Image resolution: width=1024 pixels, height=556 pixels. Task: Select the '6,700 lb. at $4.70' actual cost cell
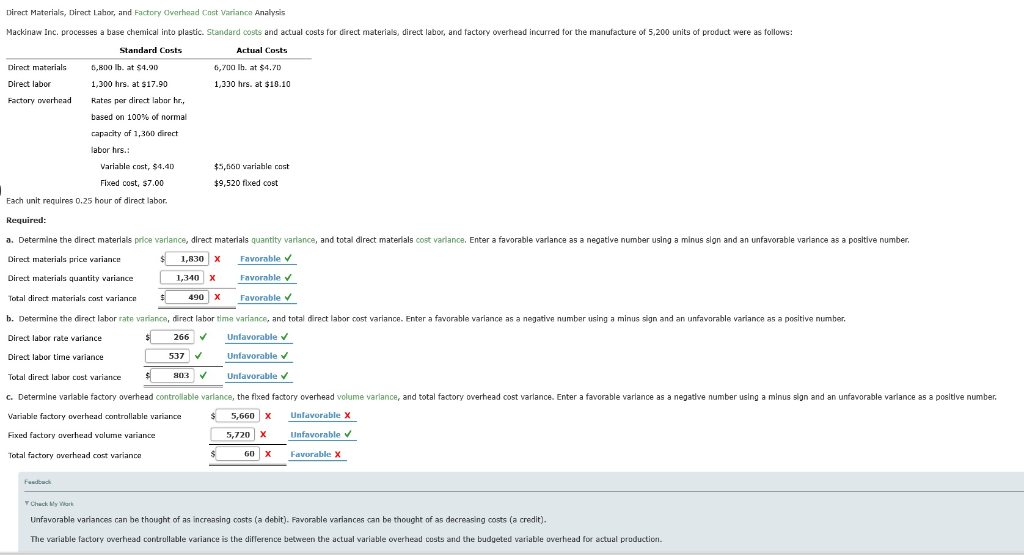point(248,67)
